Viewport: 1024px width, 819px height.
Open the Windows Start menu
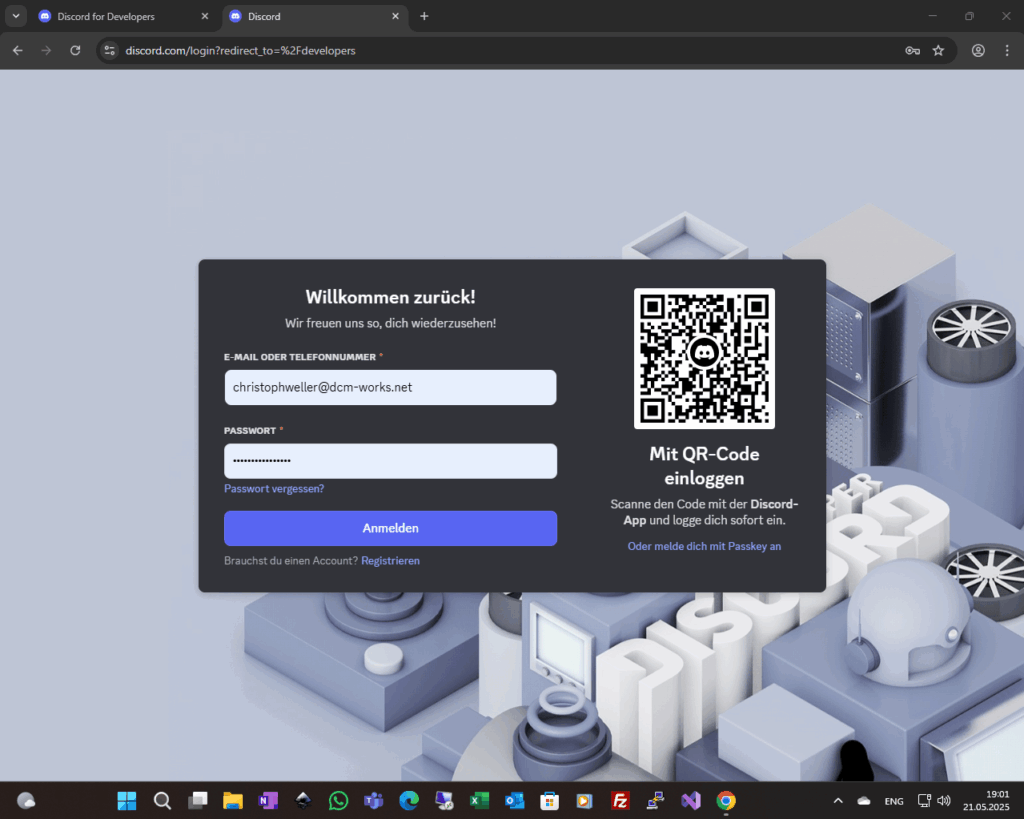[x=127, y=801]
